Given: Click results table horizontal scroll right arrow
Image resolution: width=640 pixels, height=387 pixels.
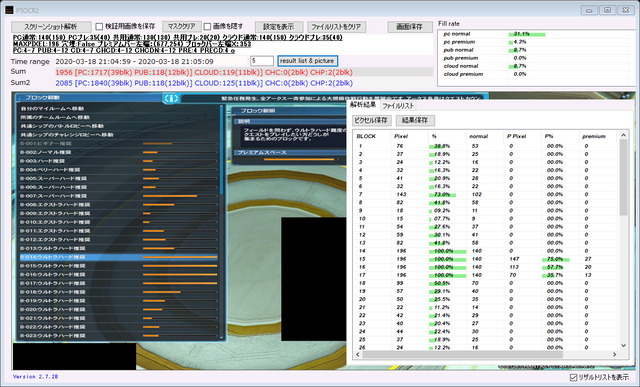Looking at the screenshot, I should [614, 355].
